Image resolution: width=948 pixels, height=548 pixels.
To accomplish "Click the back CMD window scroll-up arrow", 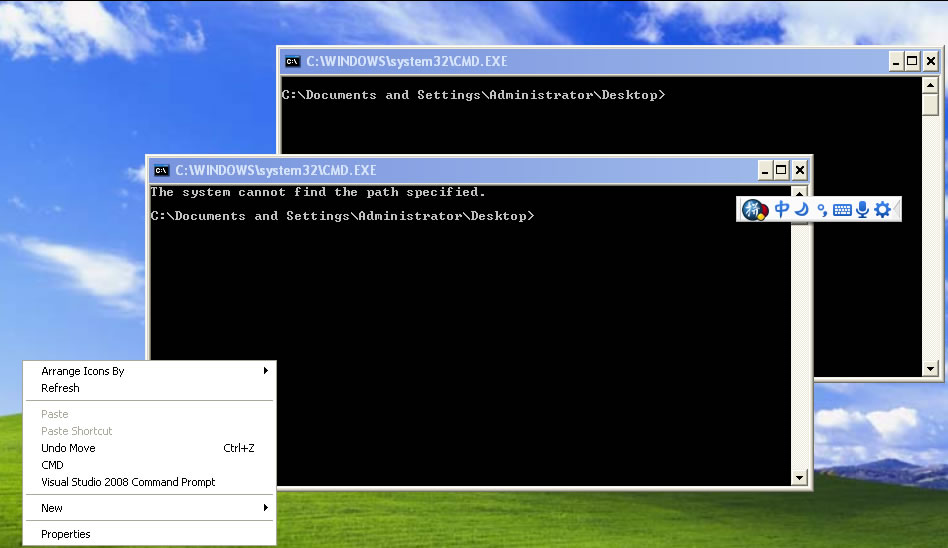I will tap(930, 85).
